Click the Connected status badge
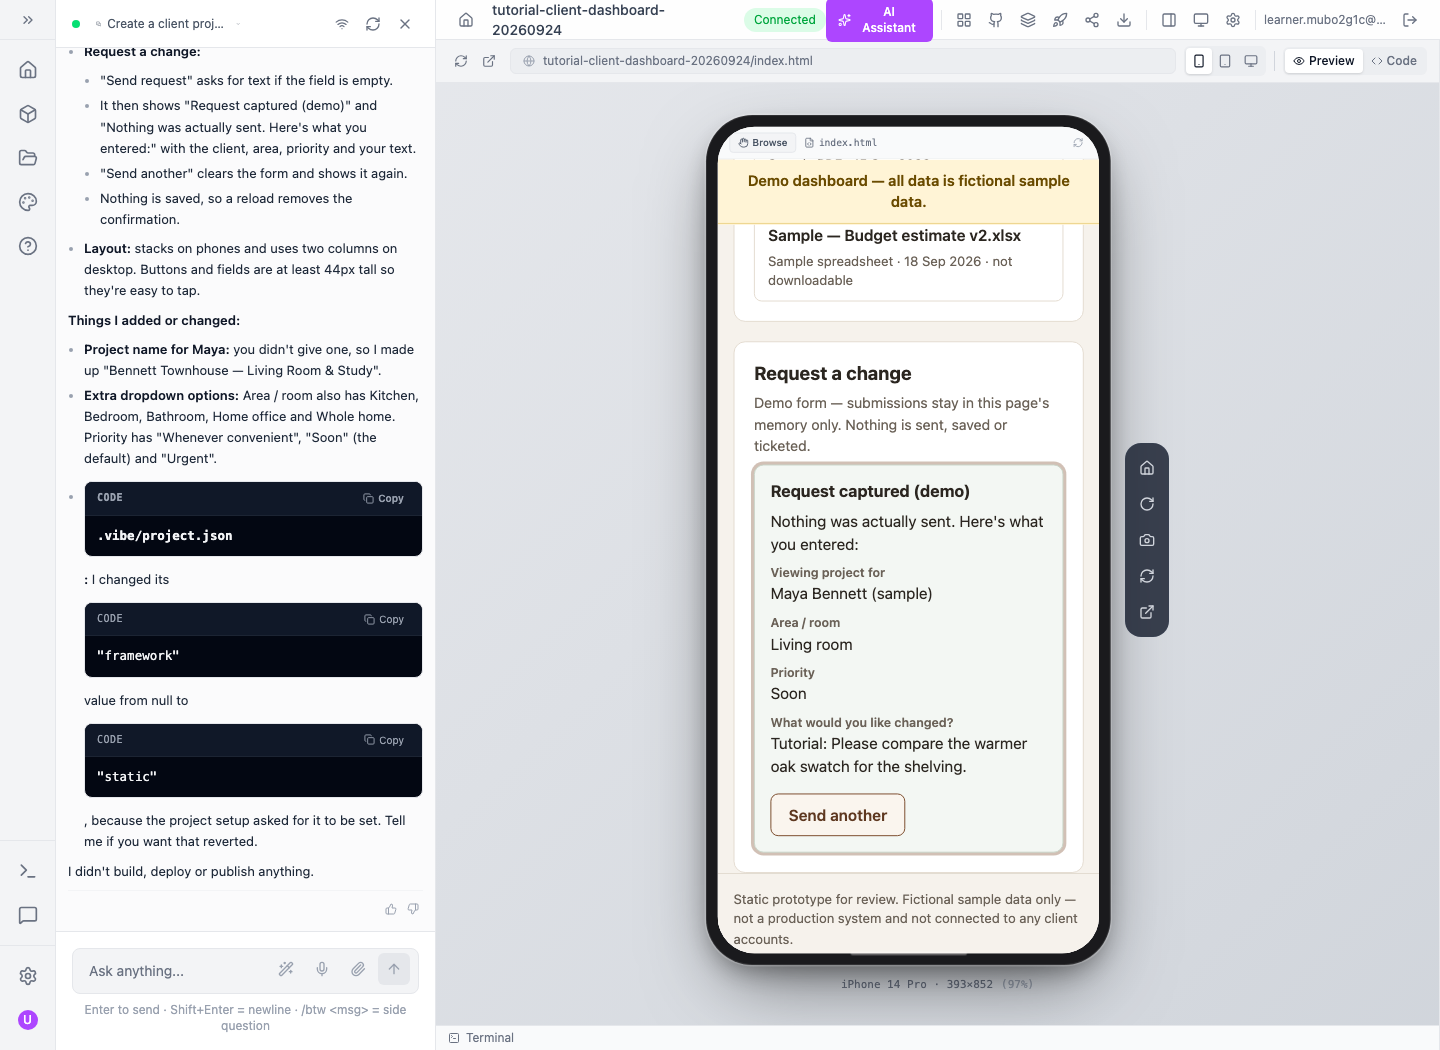The image size is (1440, 1050). coord(785,20)
